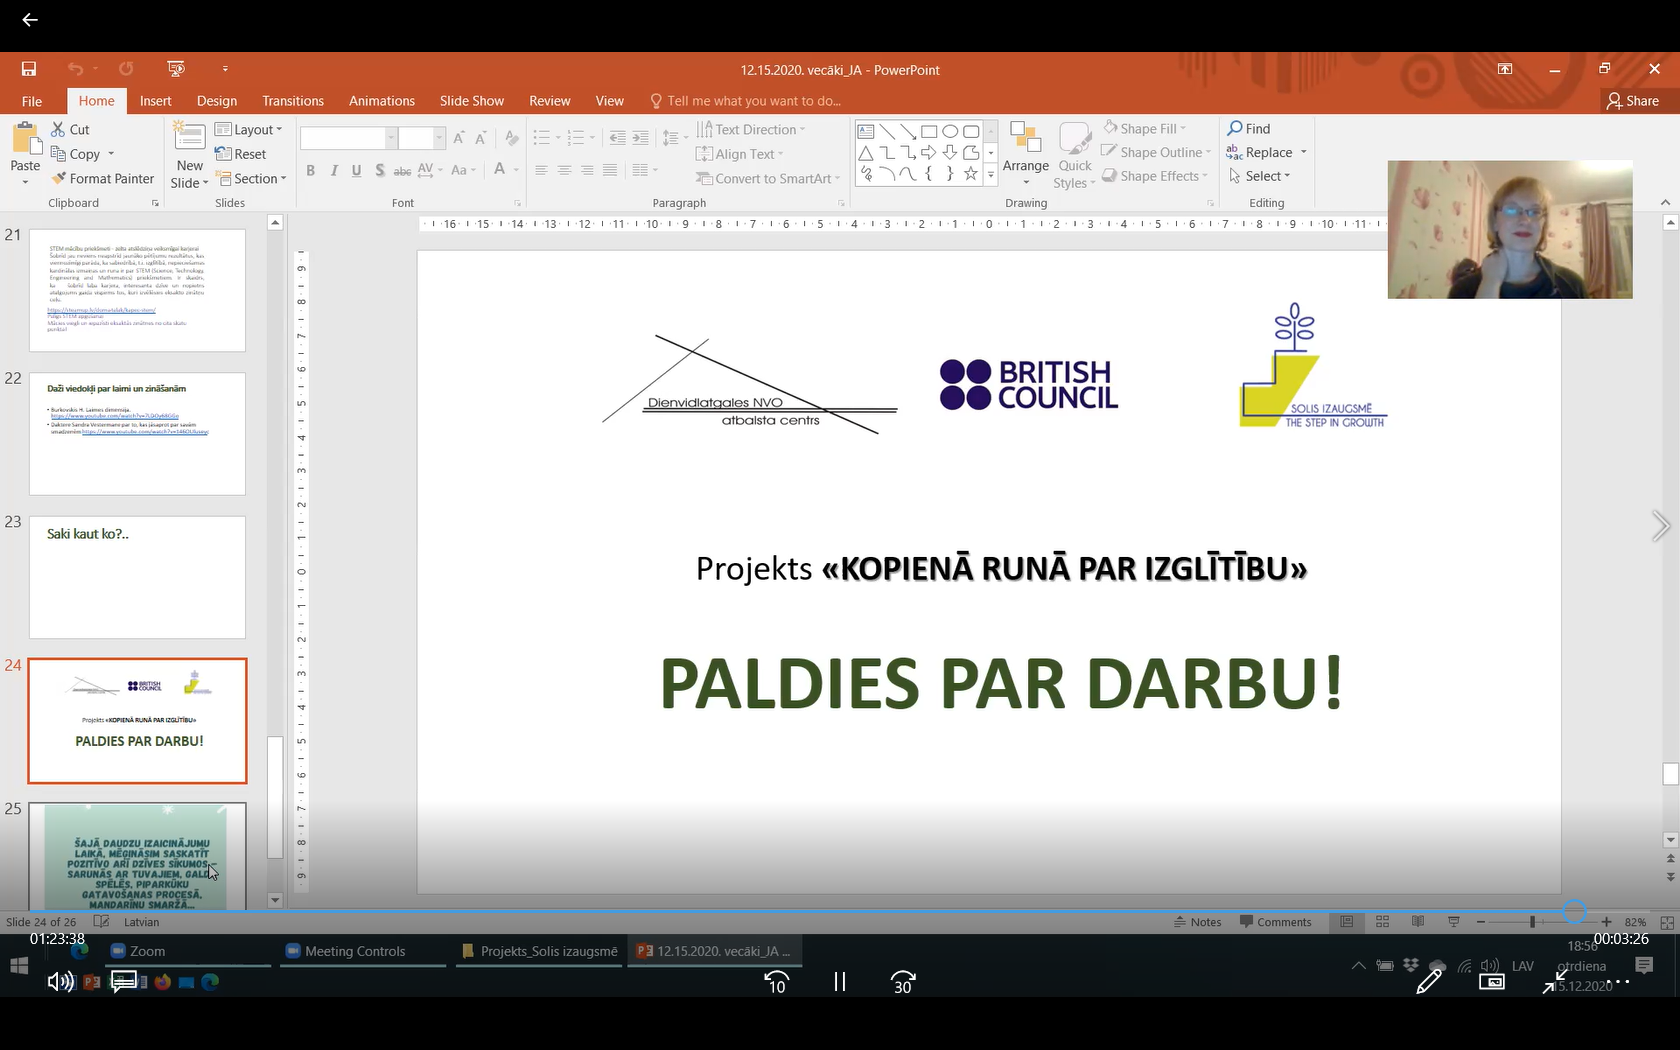Switch to the Slide Show tab
This screenshot has height=1050, width=1680.
point(472,101)
